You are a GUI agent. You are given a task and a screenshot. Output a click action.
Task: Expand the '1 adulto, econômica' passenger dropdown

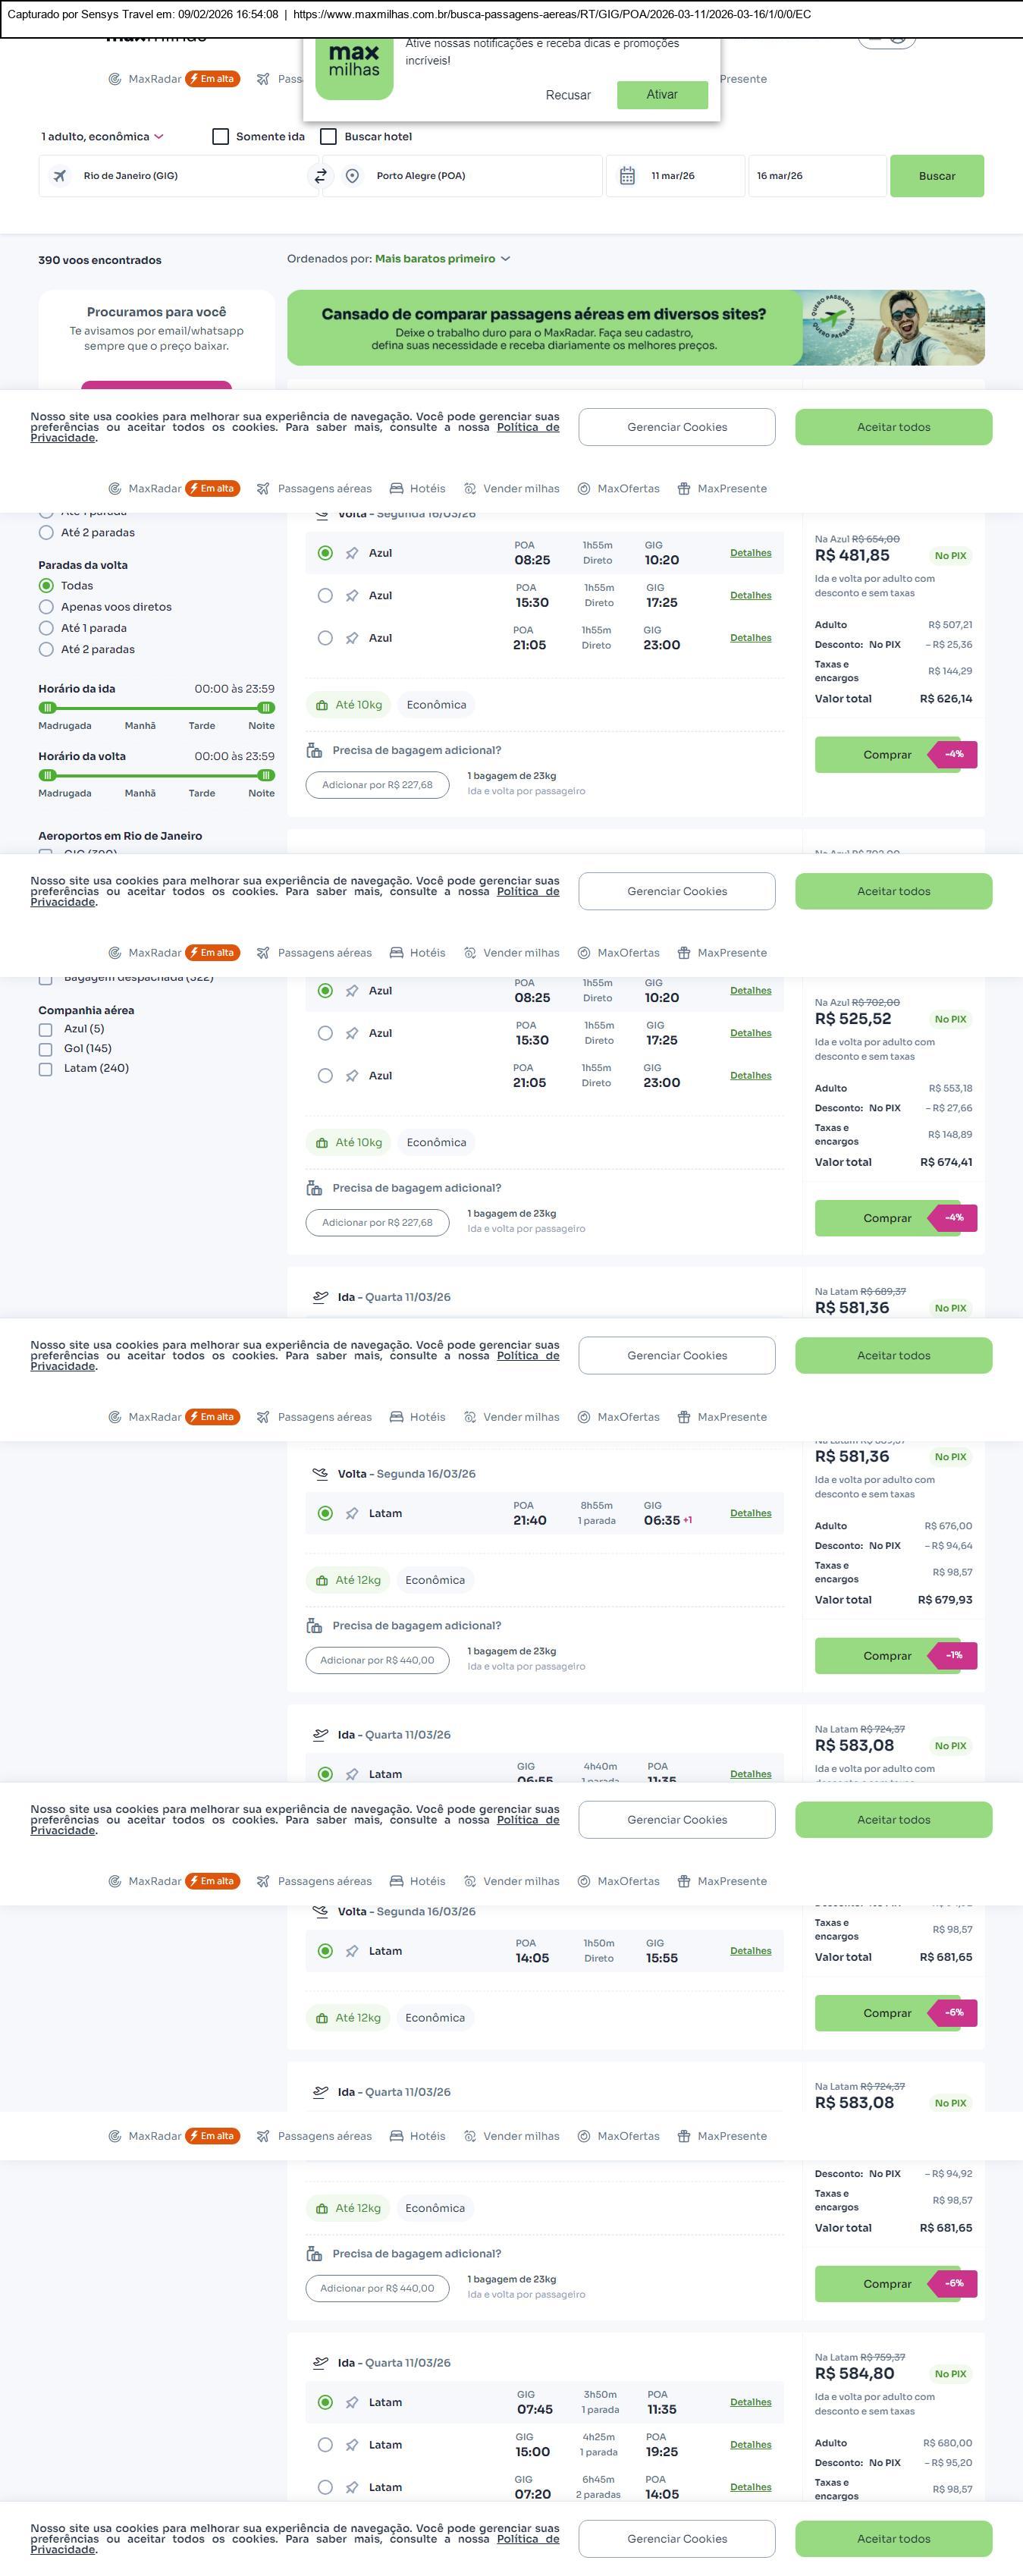point(102,137)
